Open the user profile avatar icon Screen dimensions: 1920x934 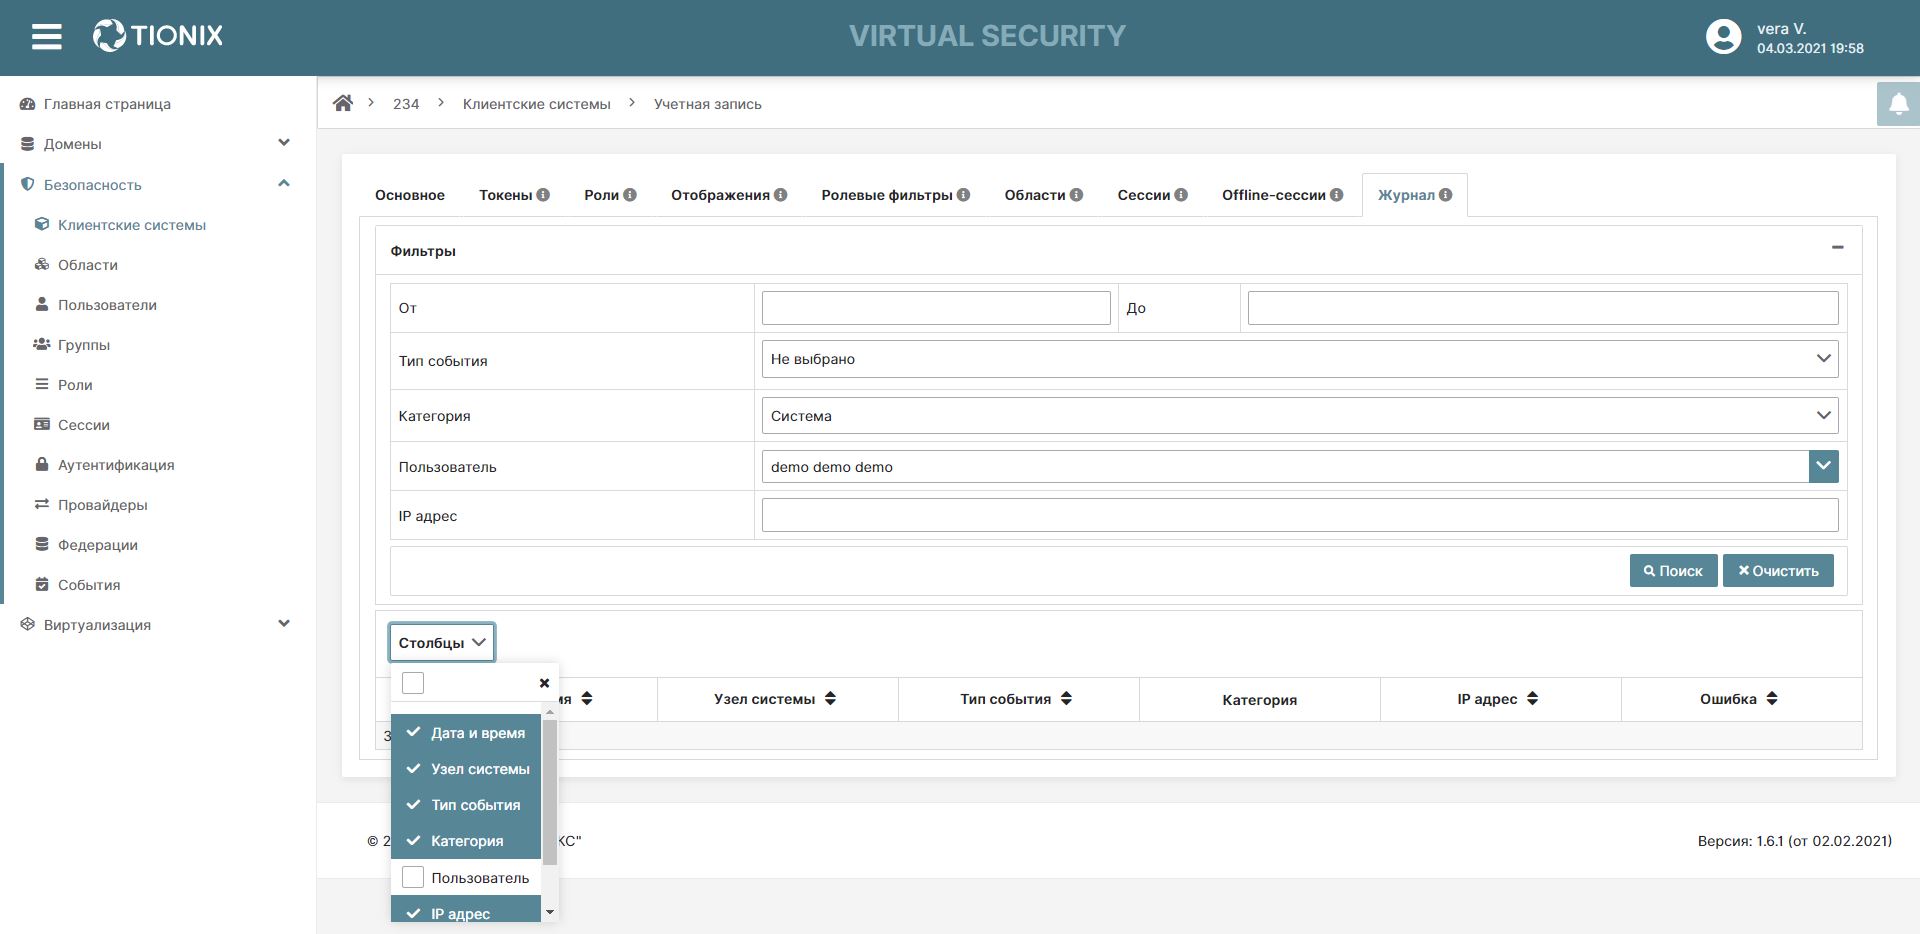tap(1723, 37)
